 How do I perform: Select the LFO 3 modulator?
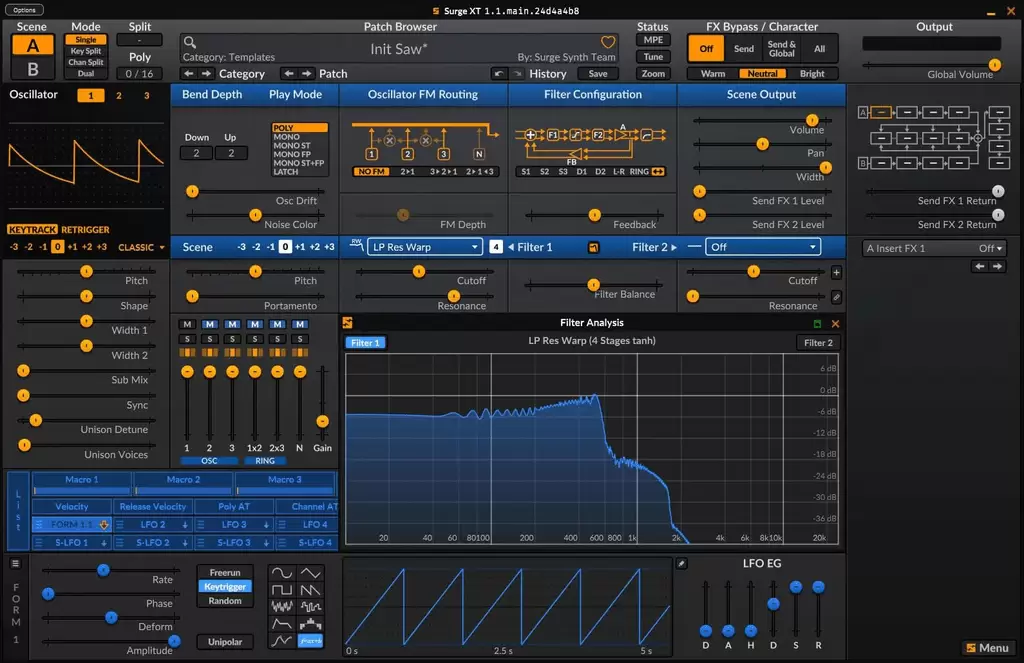point(233,525)
